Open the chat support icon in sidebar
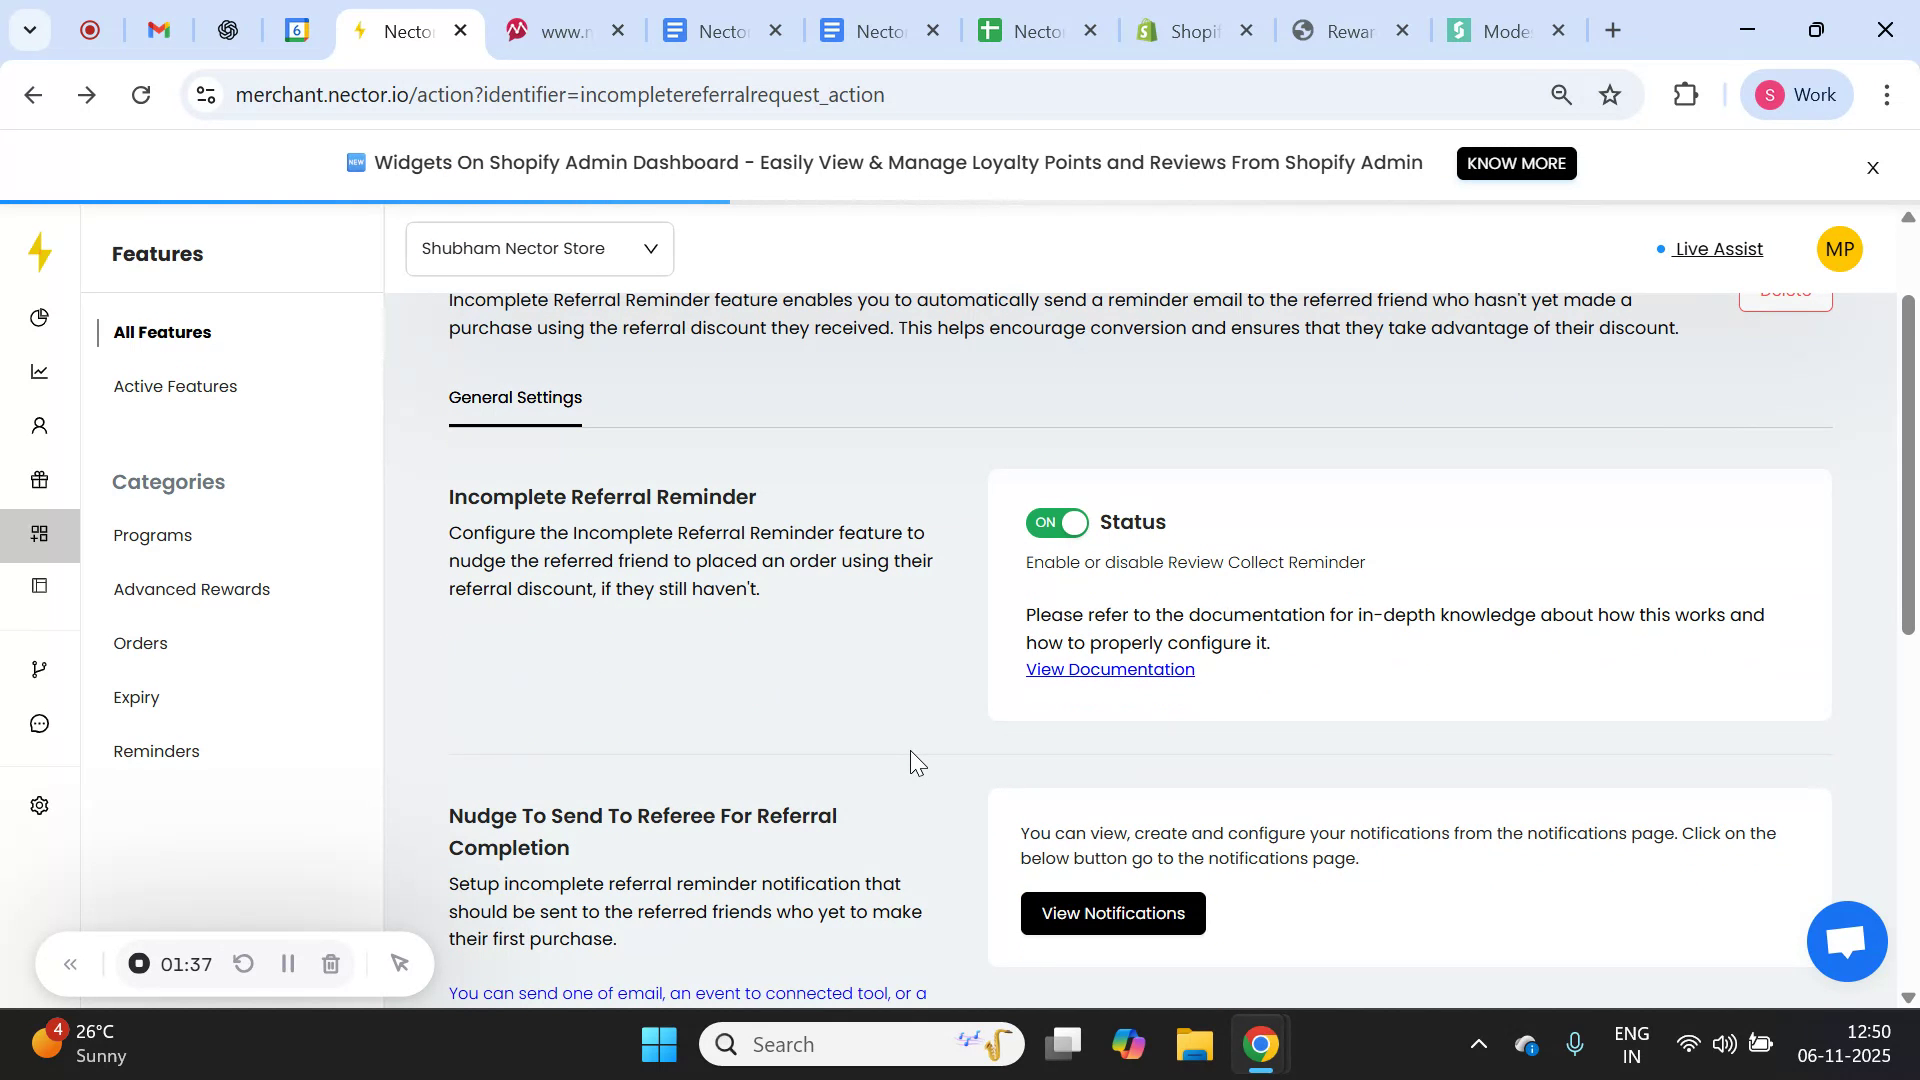The image size is (1920, 1080). (x=39, y=722)
